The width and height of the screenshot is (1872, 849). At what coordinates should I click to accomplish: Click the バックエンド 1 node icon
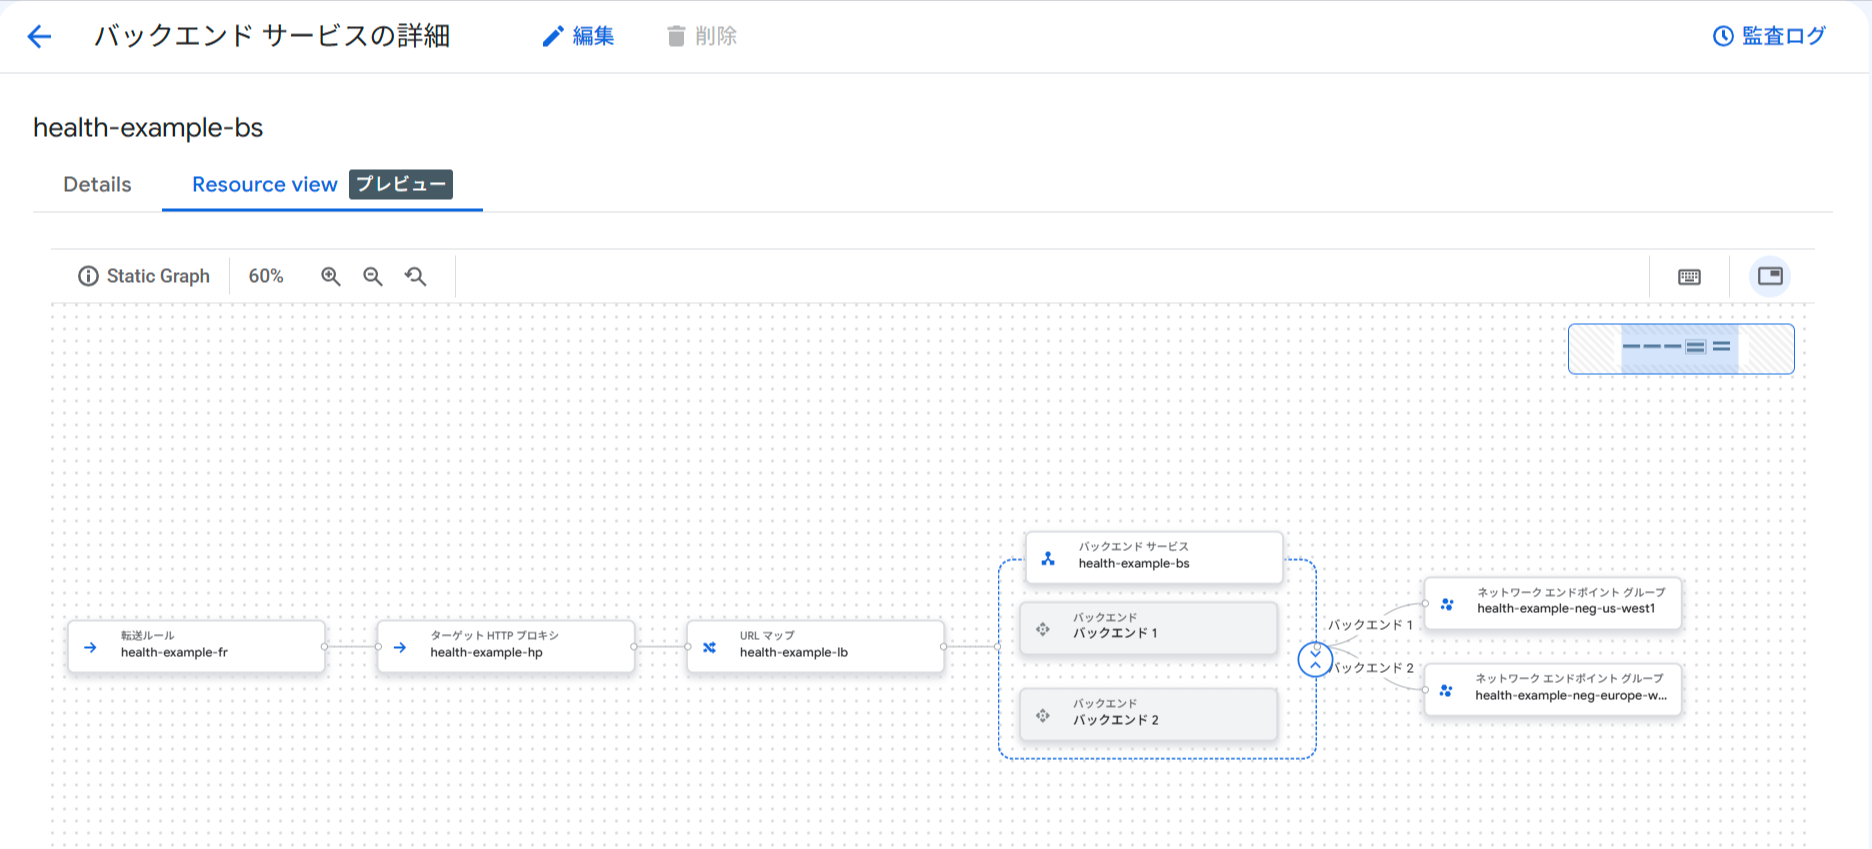coord(1043,629)
